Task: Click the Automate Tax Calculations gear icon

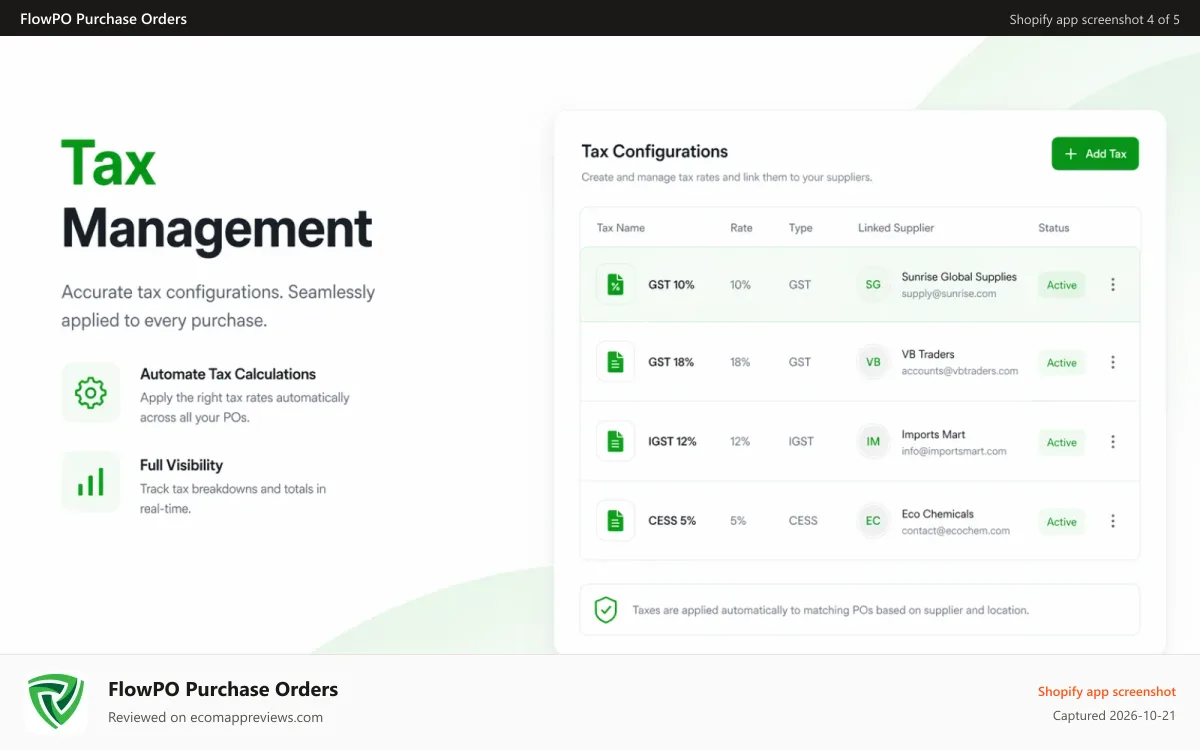Action: click(x=91, y=392)
